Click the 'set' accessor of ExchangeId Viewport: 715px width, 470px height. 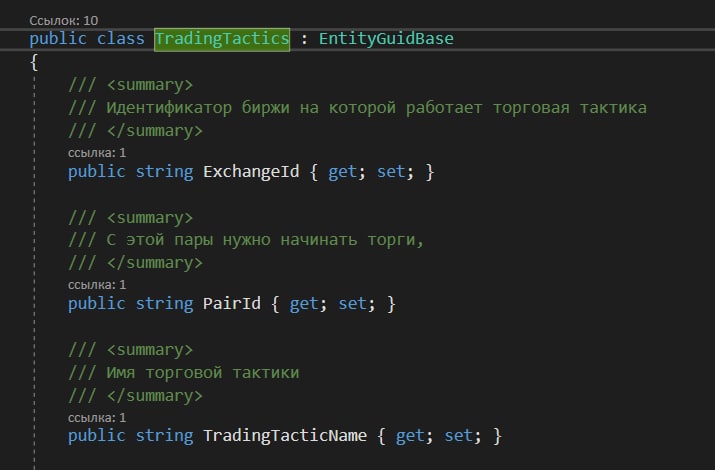point(391,172)
